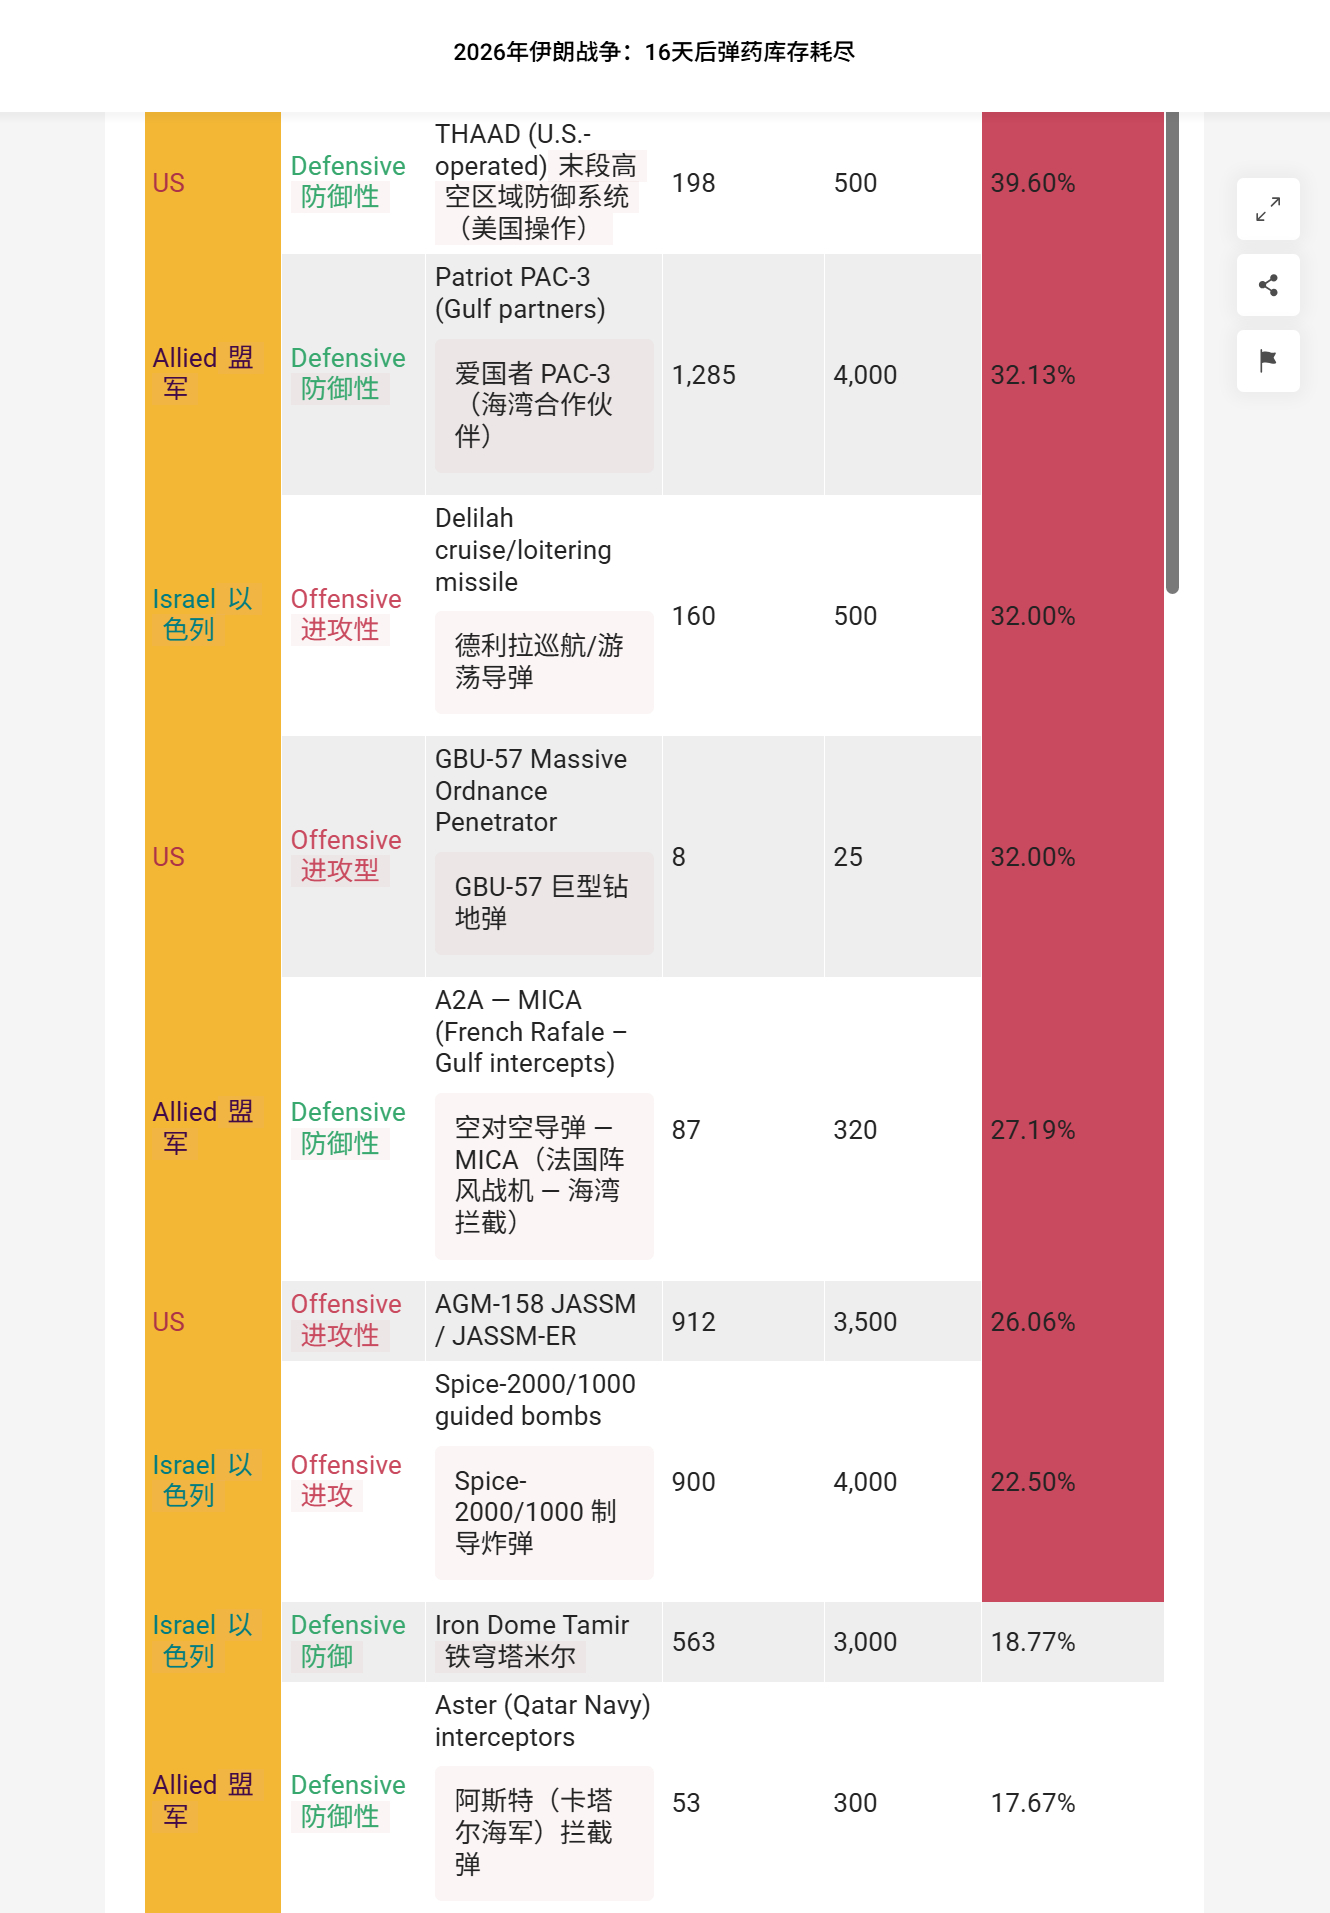Image resolution: width=1330 pixels, height=1913 pixels.
Task: Click the Spice-2000/1000 guided bombs cell
Action: [x=544, y=1481]
